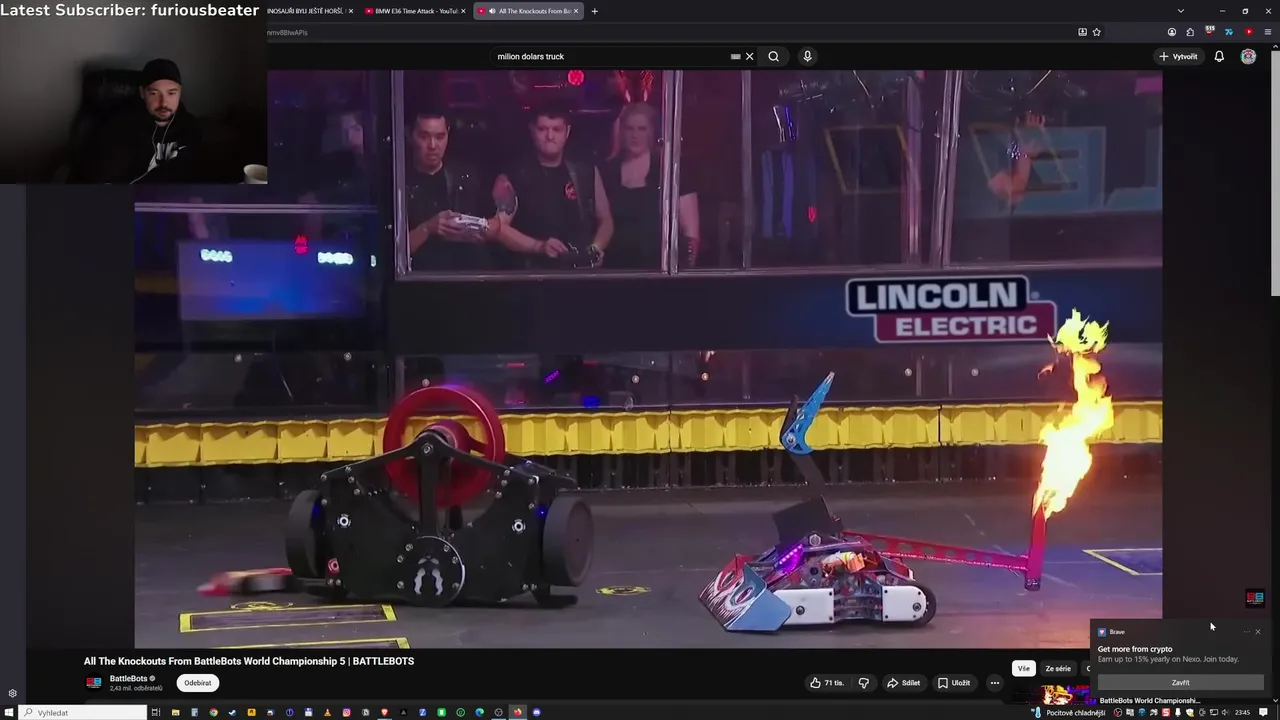Subscribe with the Odebírat button
The image size is (1280, 720).
197,683
